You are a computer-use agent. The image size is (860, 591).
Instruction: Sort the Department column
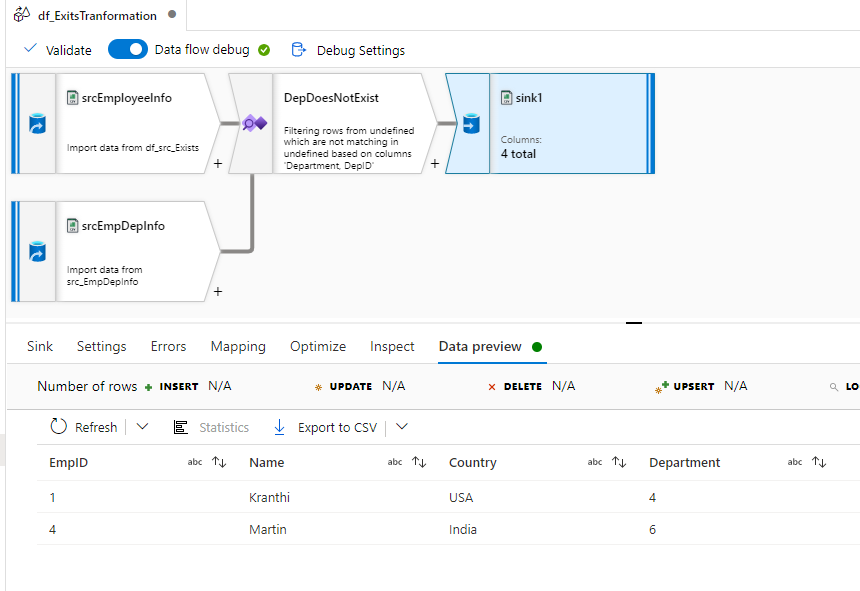[x=819, y=462]
